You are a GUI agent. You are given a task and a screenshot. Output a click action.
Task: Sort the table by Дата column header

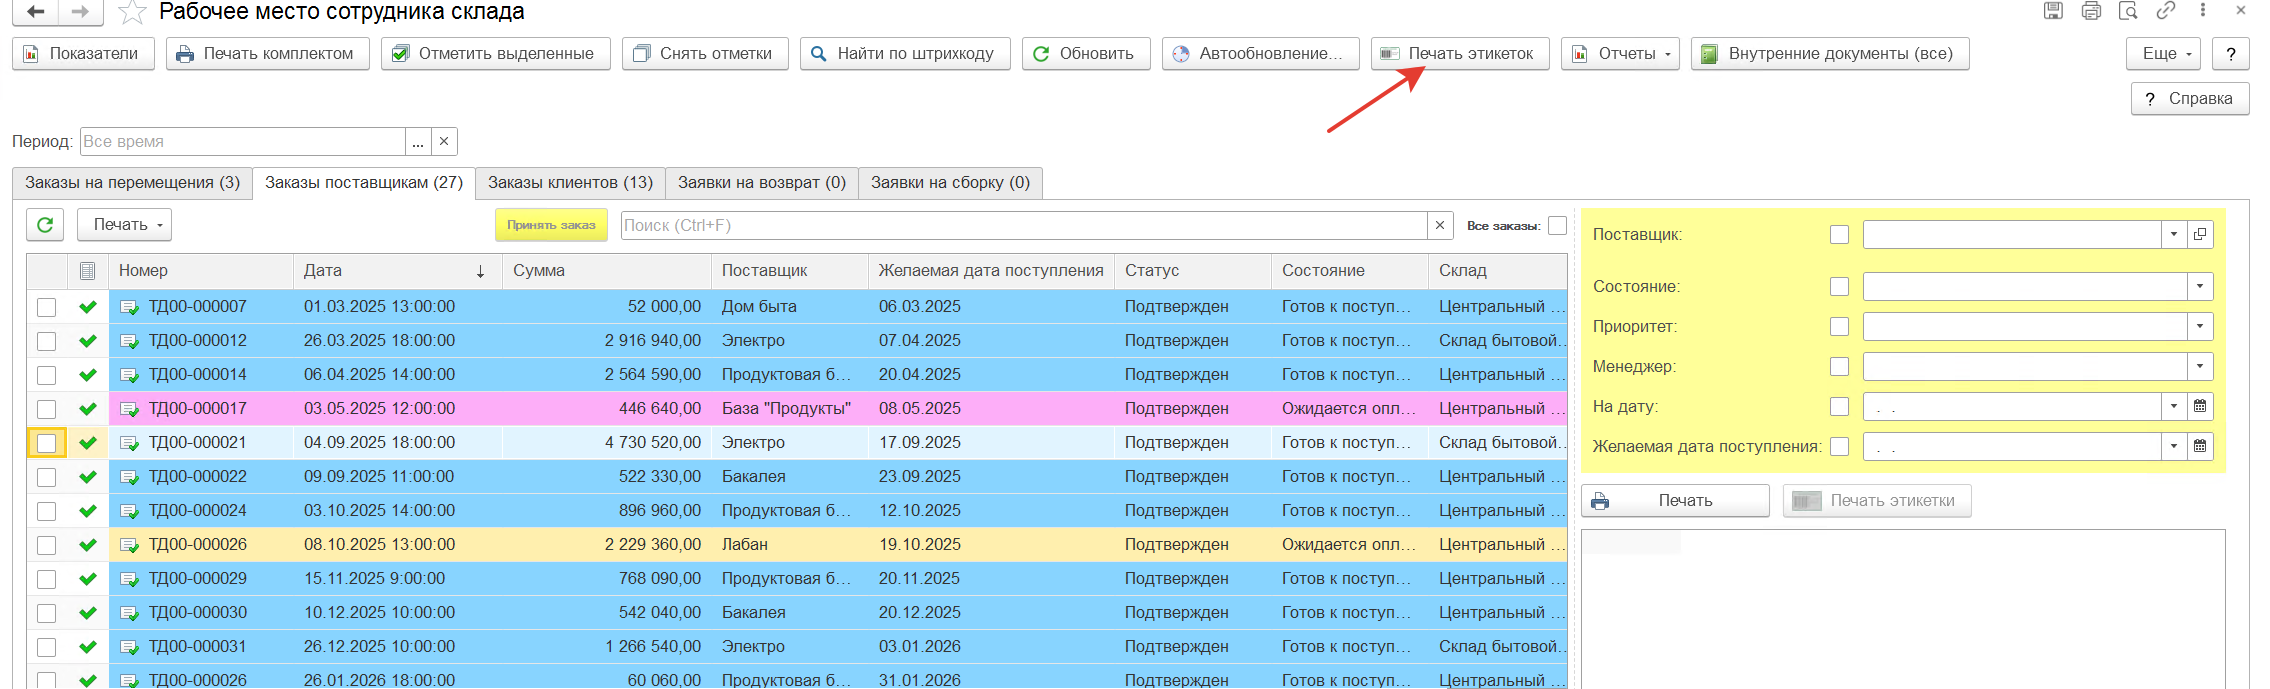[398, 270]
